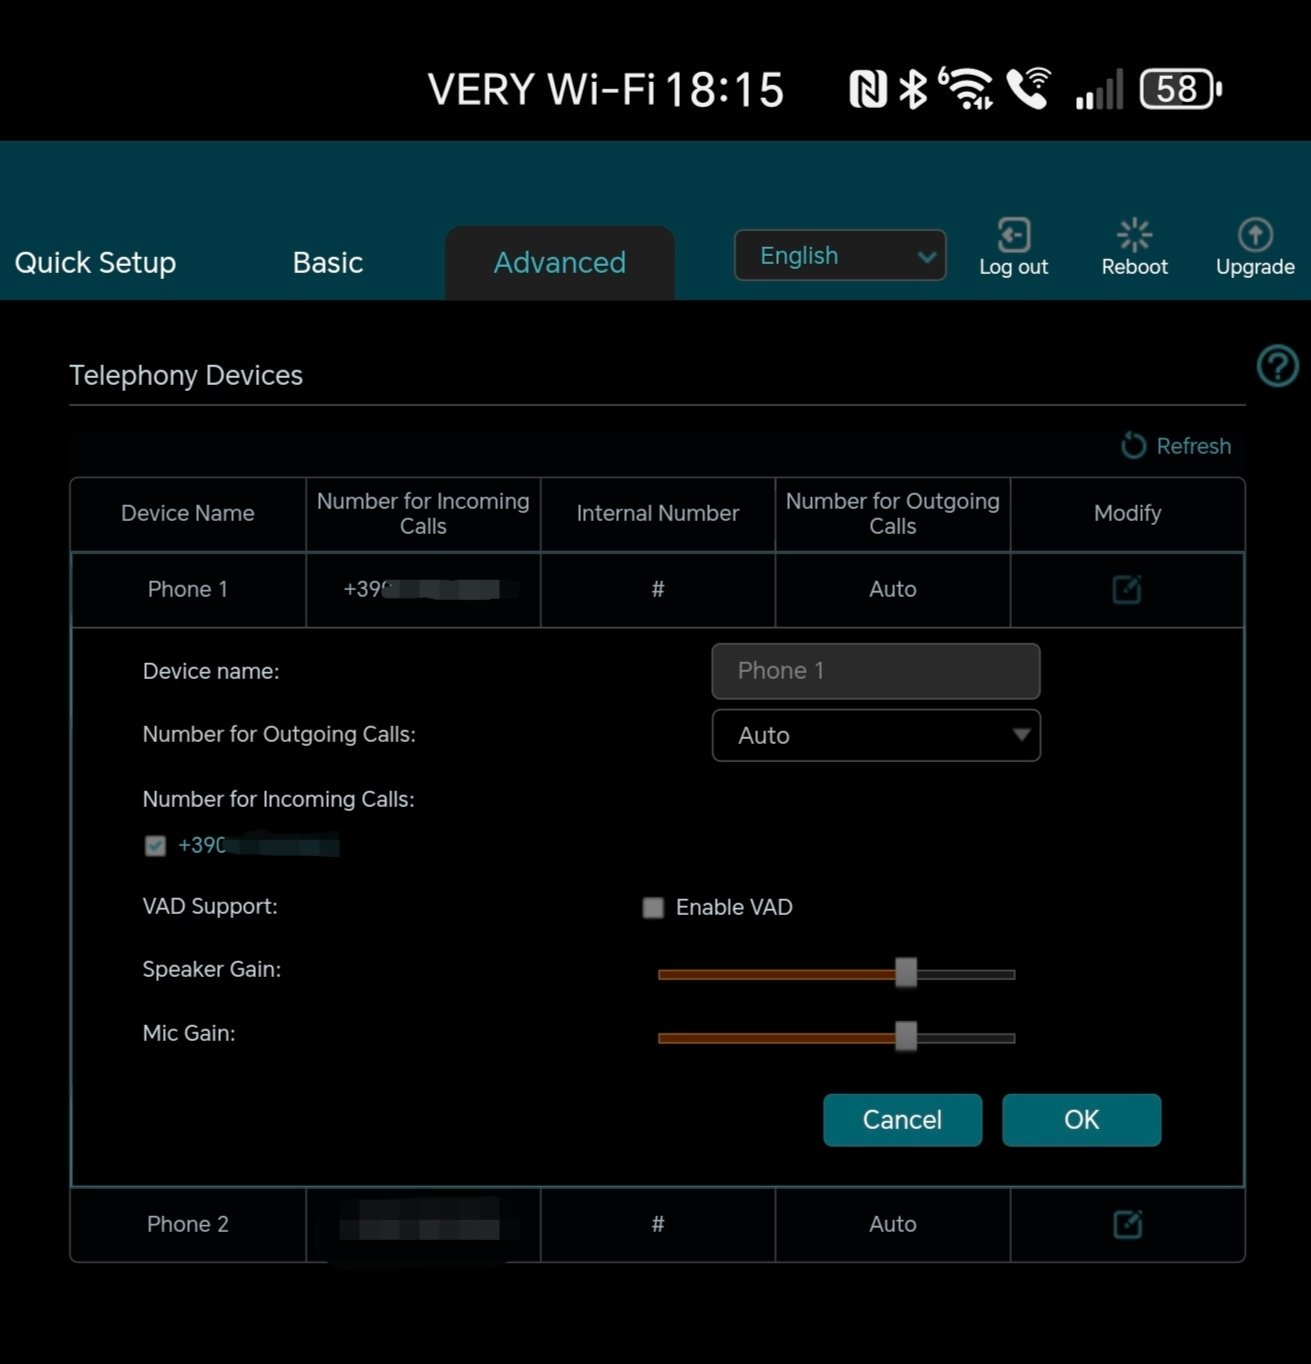Viewport: 1311px width, 1364px height.
Task: Open the English language dropdown
Action: click(840, 256)
